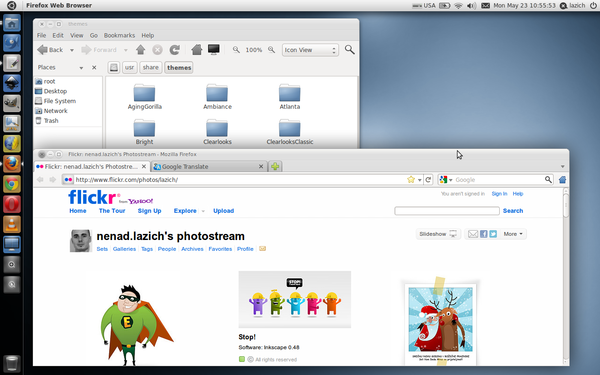Click the volume icon in the top panel
This screenshot has width=600, height=375.
pos(471,5)
